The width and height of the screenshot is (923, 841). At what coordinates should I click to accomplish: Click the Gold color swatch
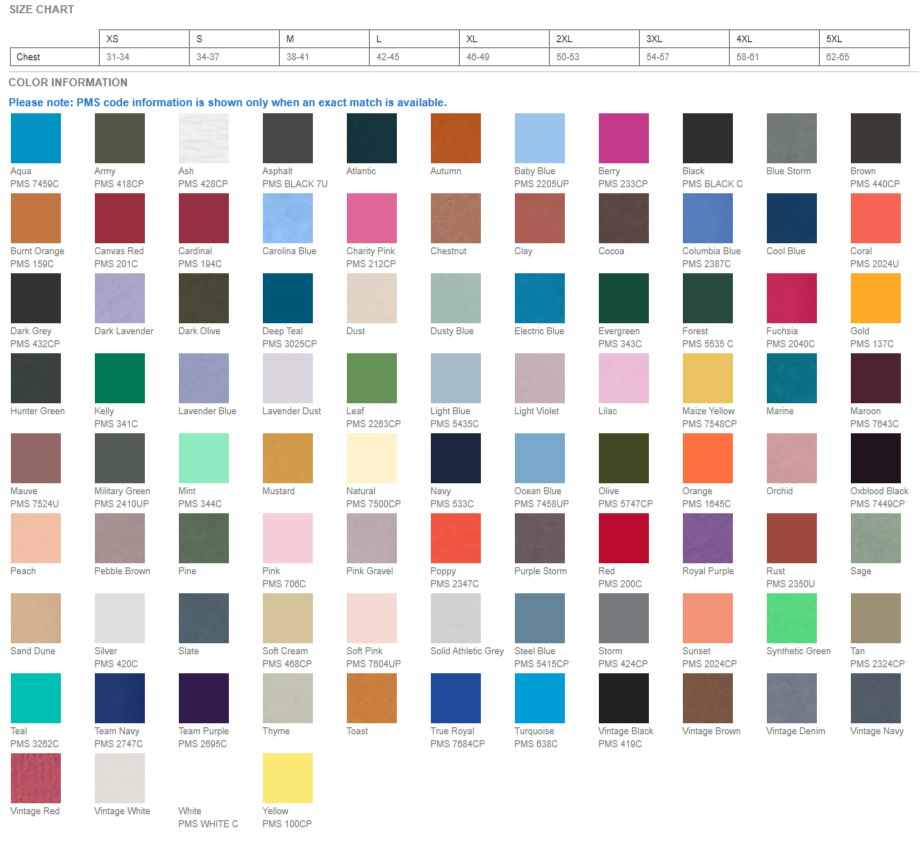click(875, 298)
